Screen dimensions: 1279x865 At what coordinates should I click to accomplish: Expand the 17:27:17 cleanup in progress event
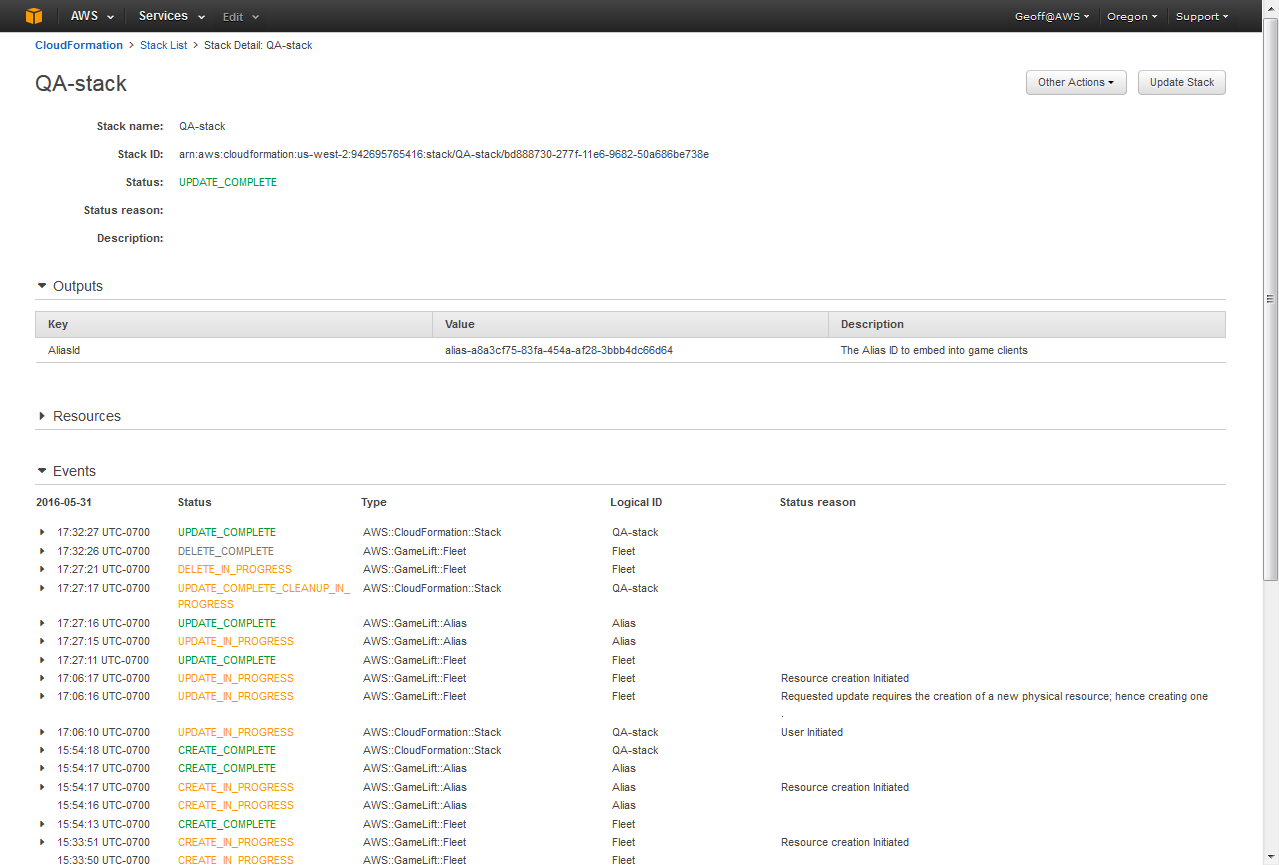42,588
